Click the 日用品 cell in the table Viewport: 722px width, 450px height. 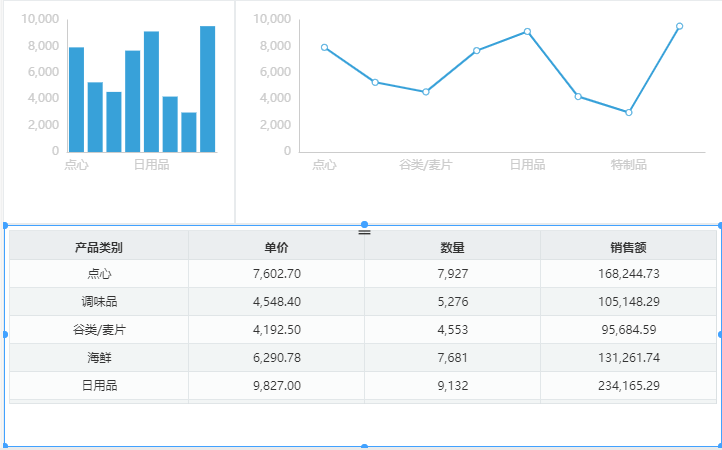[99, 386]
